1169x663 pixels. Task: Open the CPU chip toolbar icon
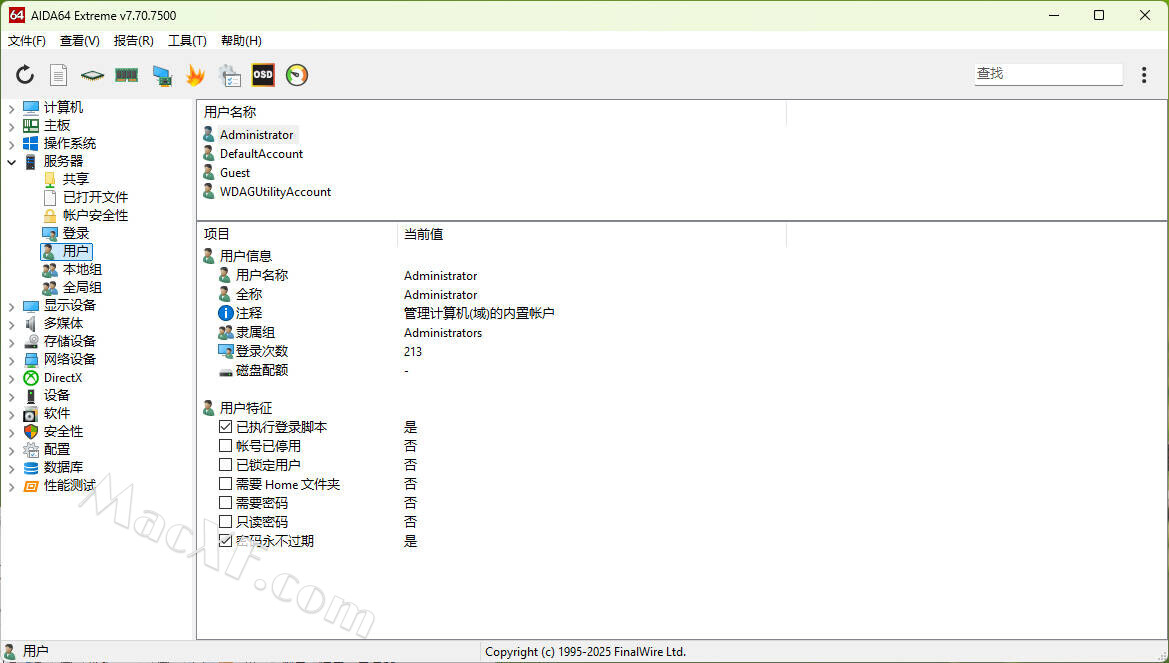click(x=92, y=75)
